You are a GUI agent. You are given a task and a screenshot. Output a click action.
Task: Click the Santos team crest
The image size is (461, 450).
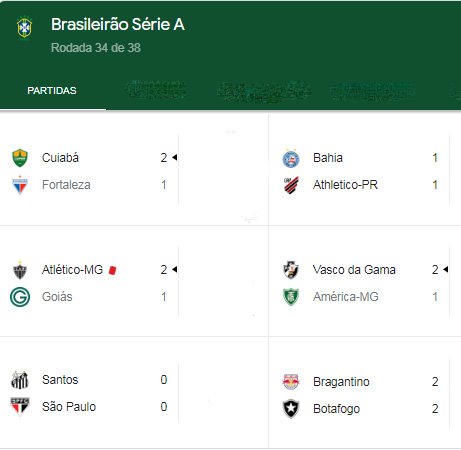[x=20, y=380]
